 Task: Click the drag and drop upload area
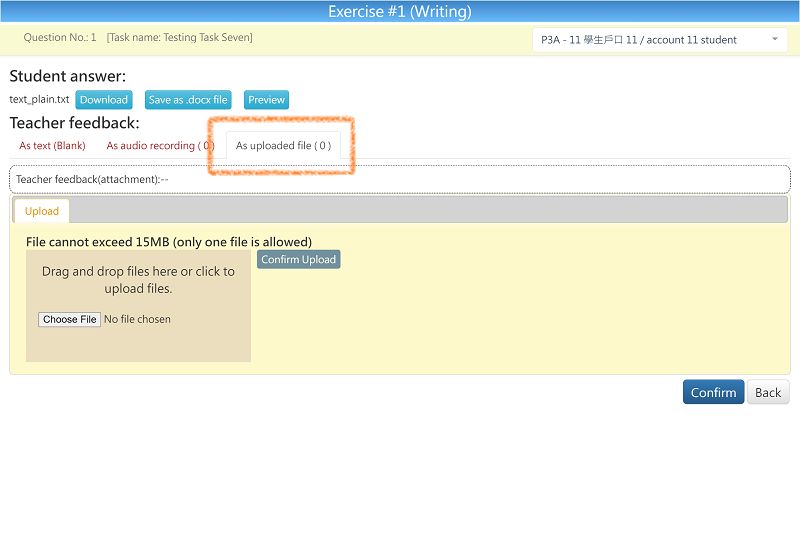[x=138, y=280]
